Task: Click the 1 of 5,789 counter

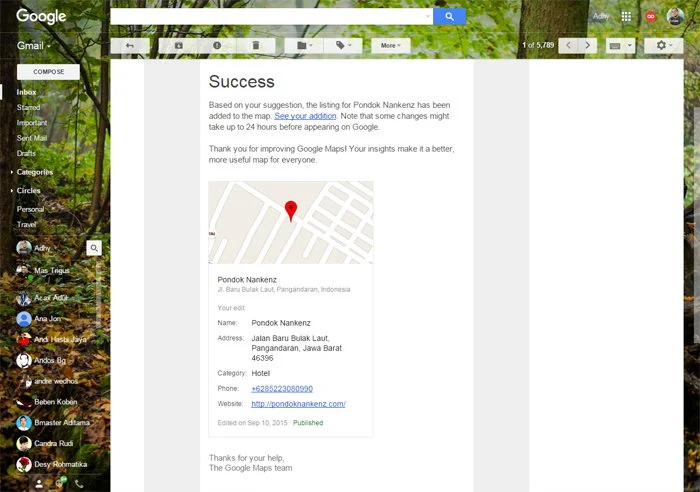Action: pos(538,45)
